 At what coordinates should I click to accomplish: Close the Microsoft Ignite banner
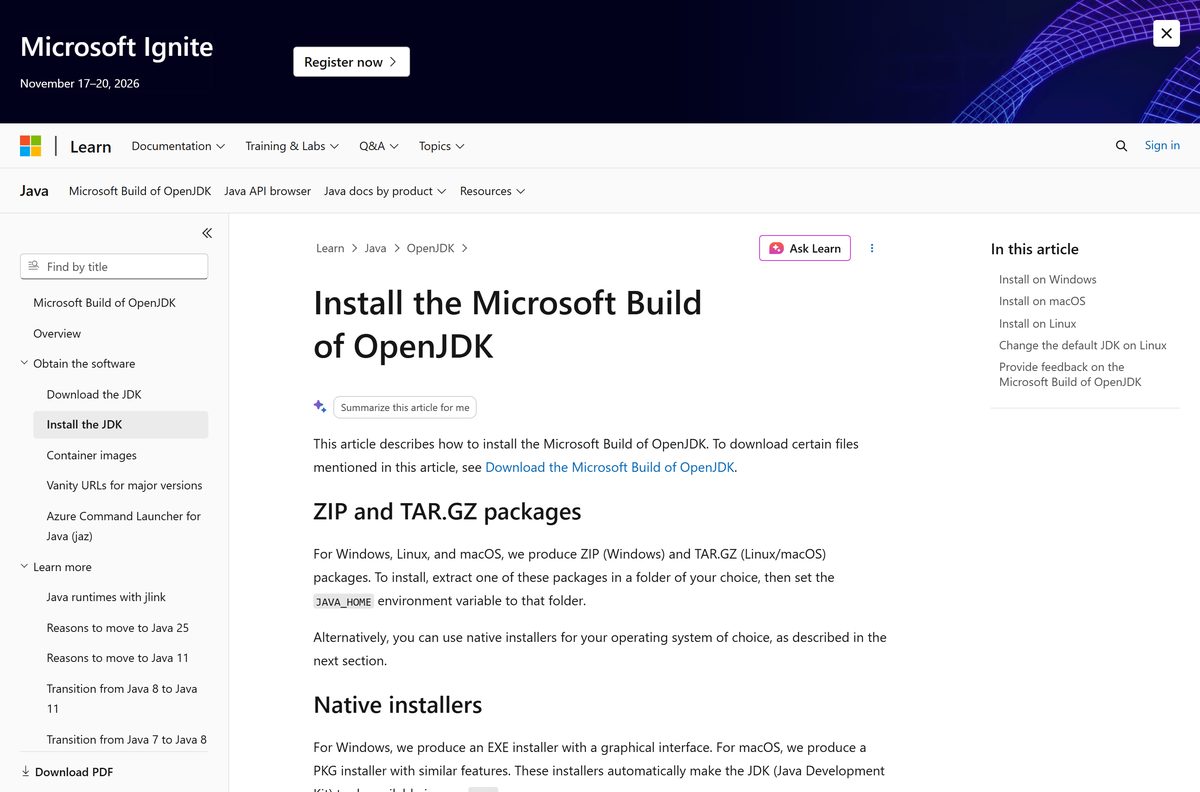pyautogui.click(x=1166, y=33)
